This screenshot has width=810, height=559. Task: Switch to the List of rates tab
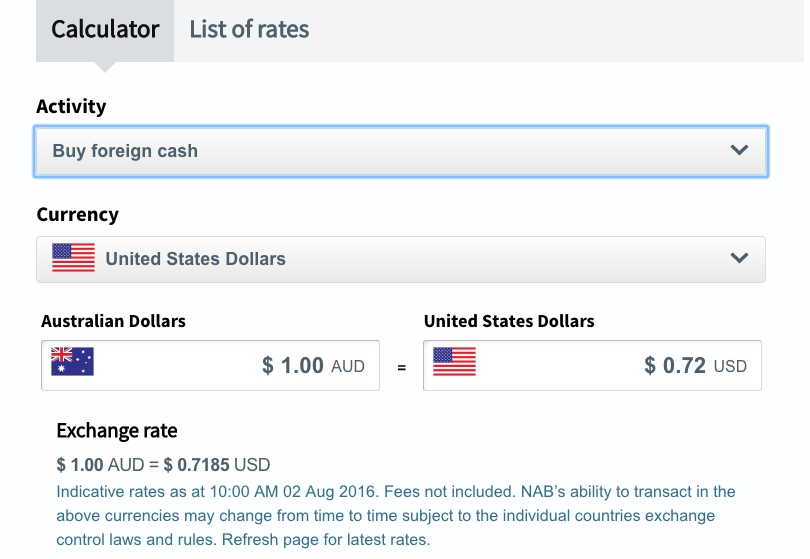click(249, 29)
